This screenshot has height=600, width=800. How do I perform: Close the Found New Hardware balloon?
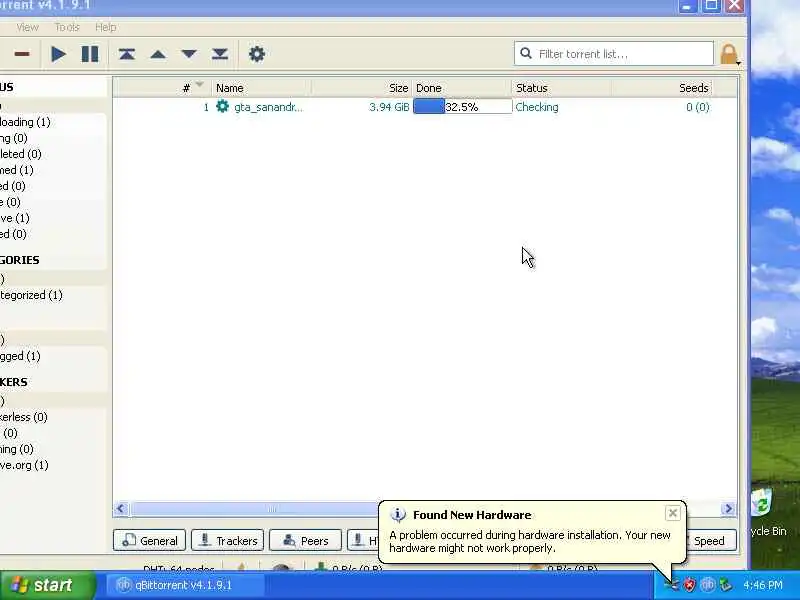click(x=672, y=513)
